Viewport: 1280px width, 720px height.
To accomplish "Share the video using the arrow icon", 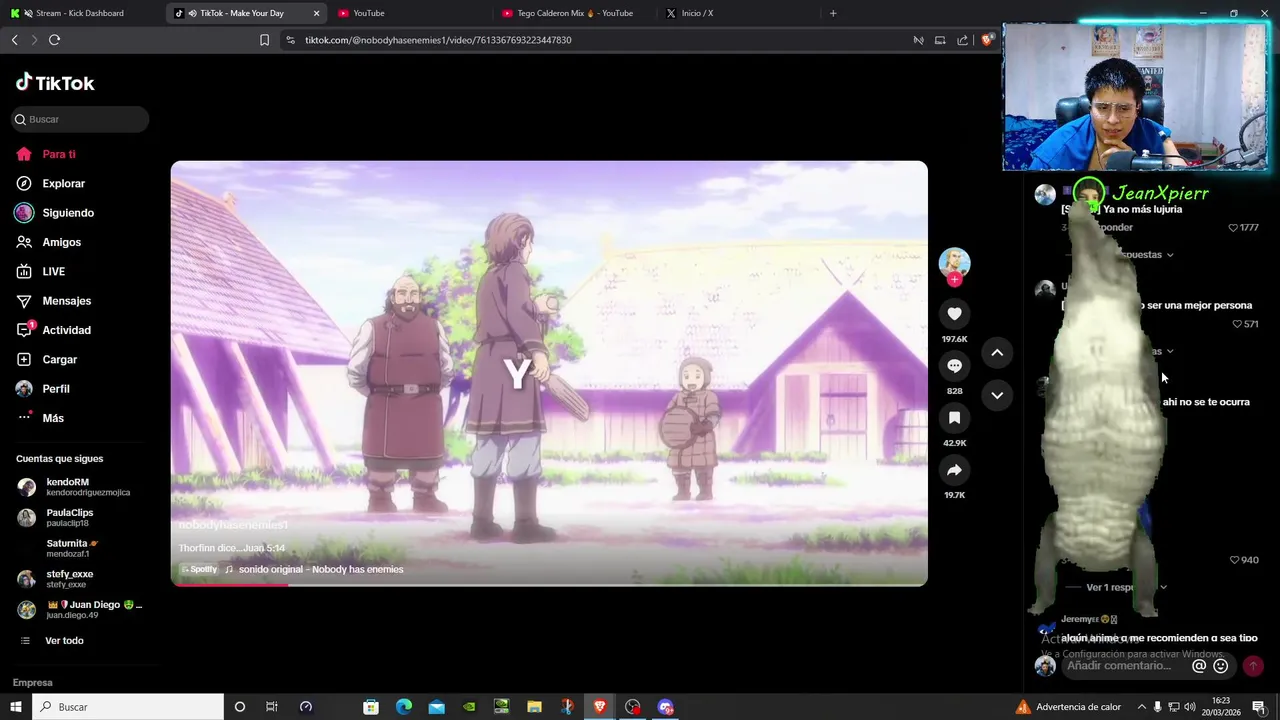I will tap(954, 470).
